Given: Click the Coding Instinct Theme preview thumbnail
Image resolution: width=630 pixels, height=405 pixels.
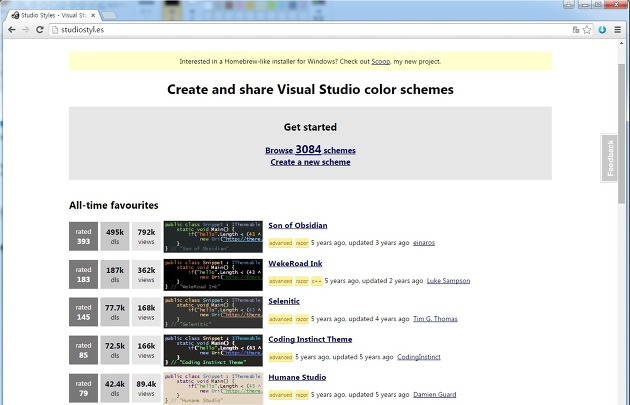Looking at the screenshot, I should tap(213, 350).
